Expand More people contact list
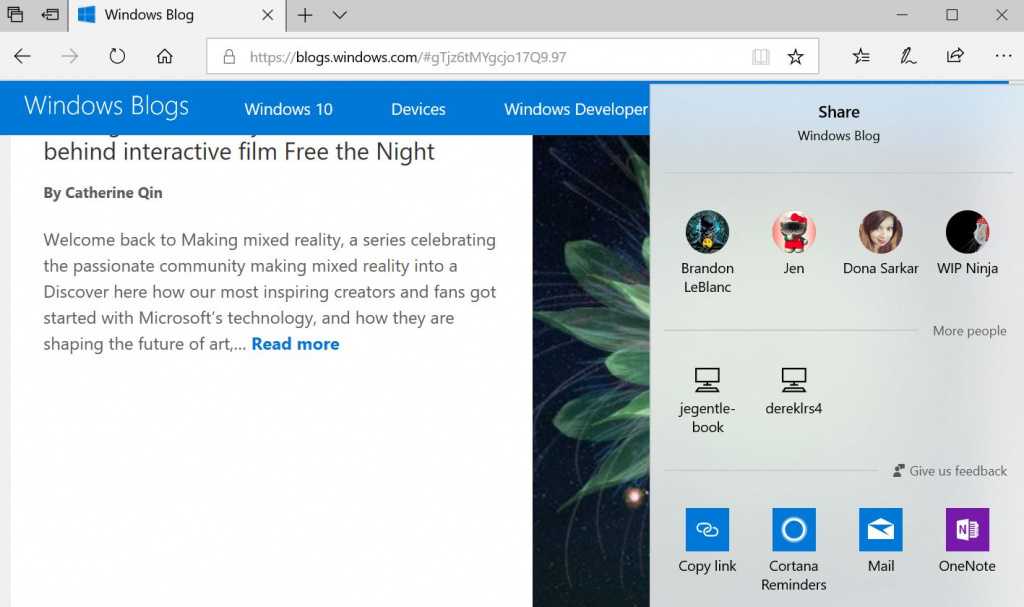This screenshot has width=1024, height=607. [969, 331]
